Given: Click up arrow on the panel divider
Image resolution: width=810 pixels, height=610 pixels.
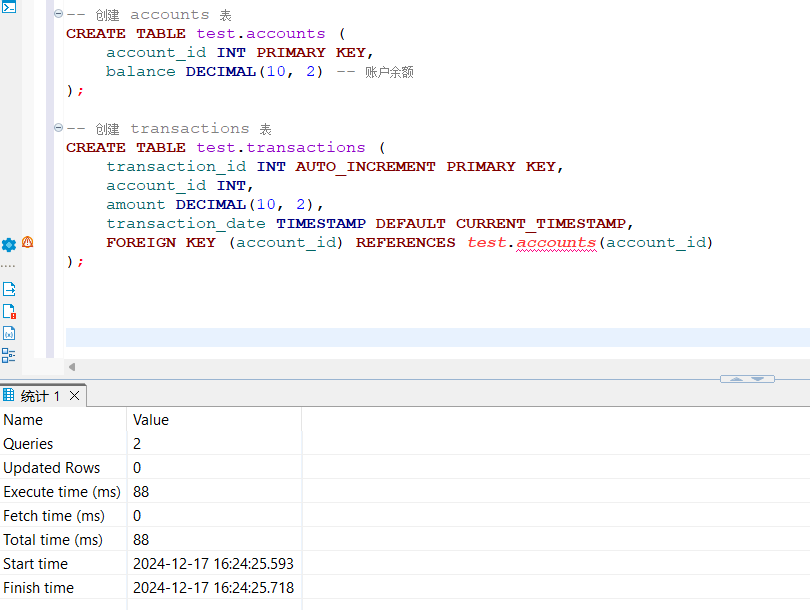Looking at the screenshot, I should (x=736, y=379).
